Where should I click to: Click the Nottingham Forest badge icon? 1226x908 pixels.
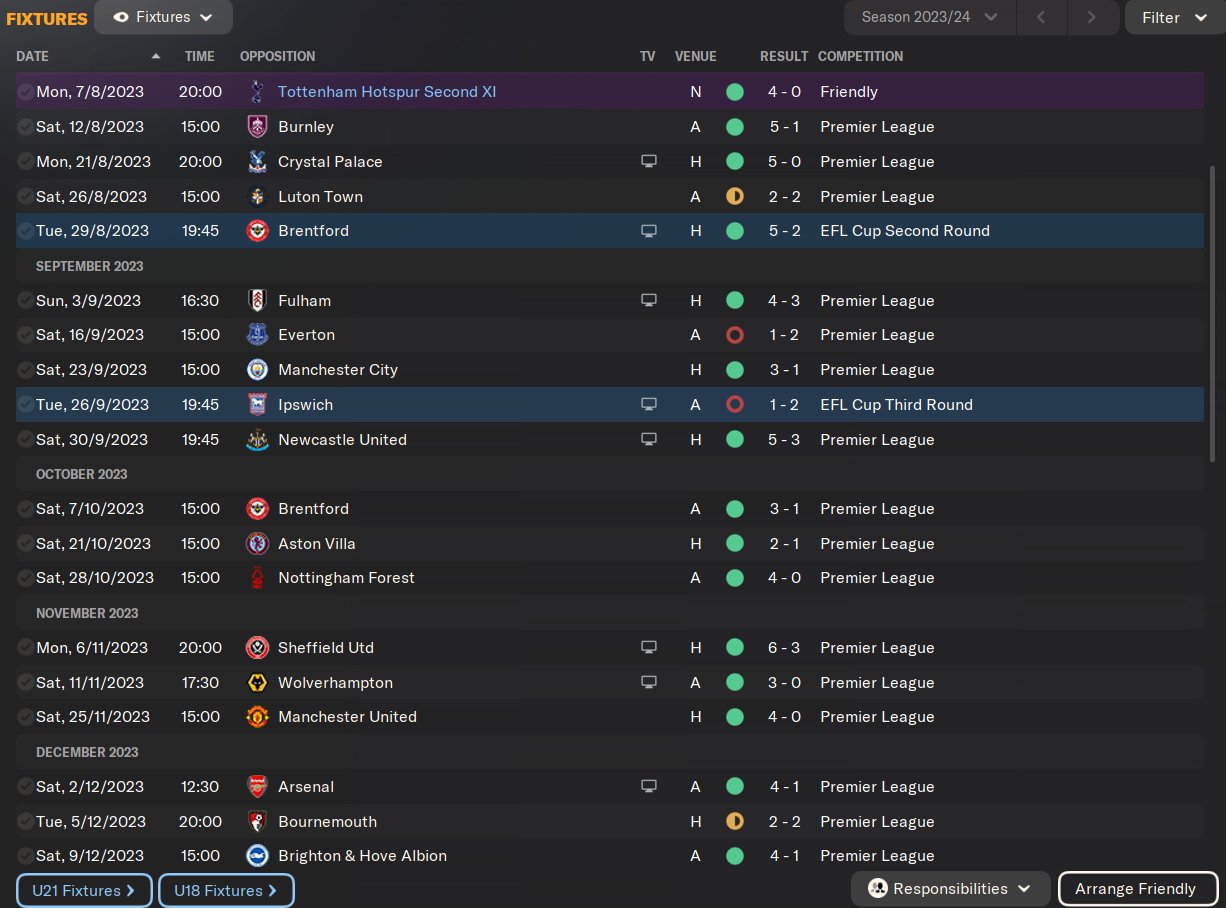(x=257, y=578)
